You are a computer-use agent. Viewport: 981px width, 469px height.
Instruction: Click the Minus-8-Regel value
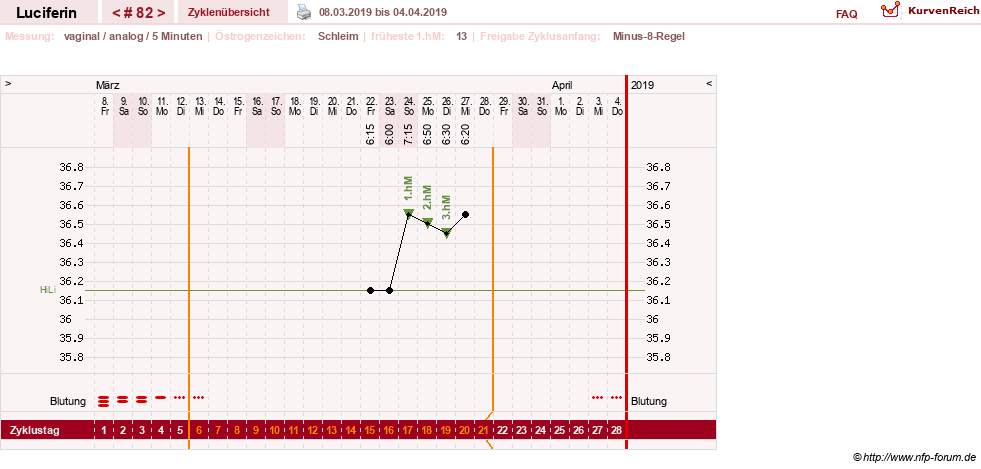click(x=649, y=36)
